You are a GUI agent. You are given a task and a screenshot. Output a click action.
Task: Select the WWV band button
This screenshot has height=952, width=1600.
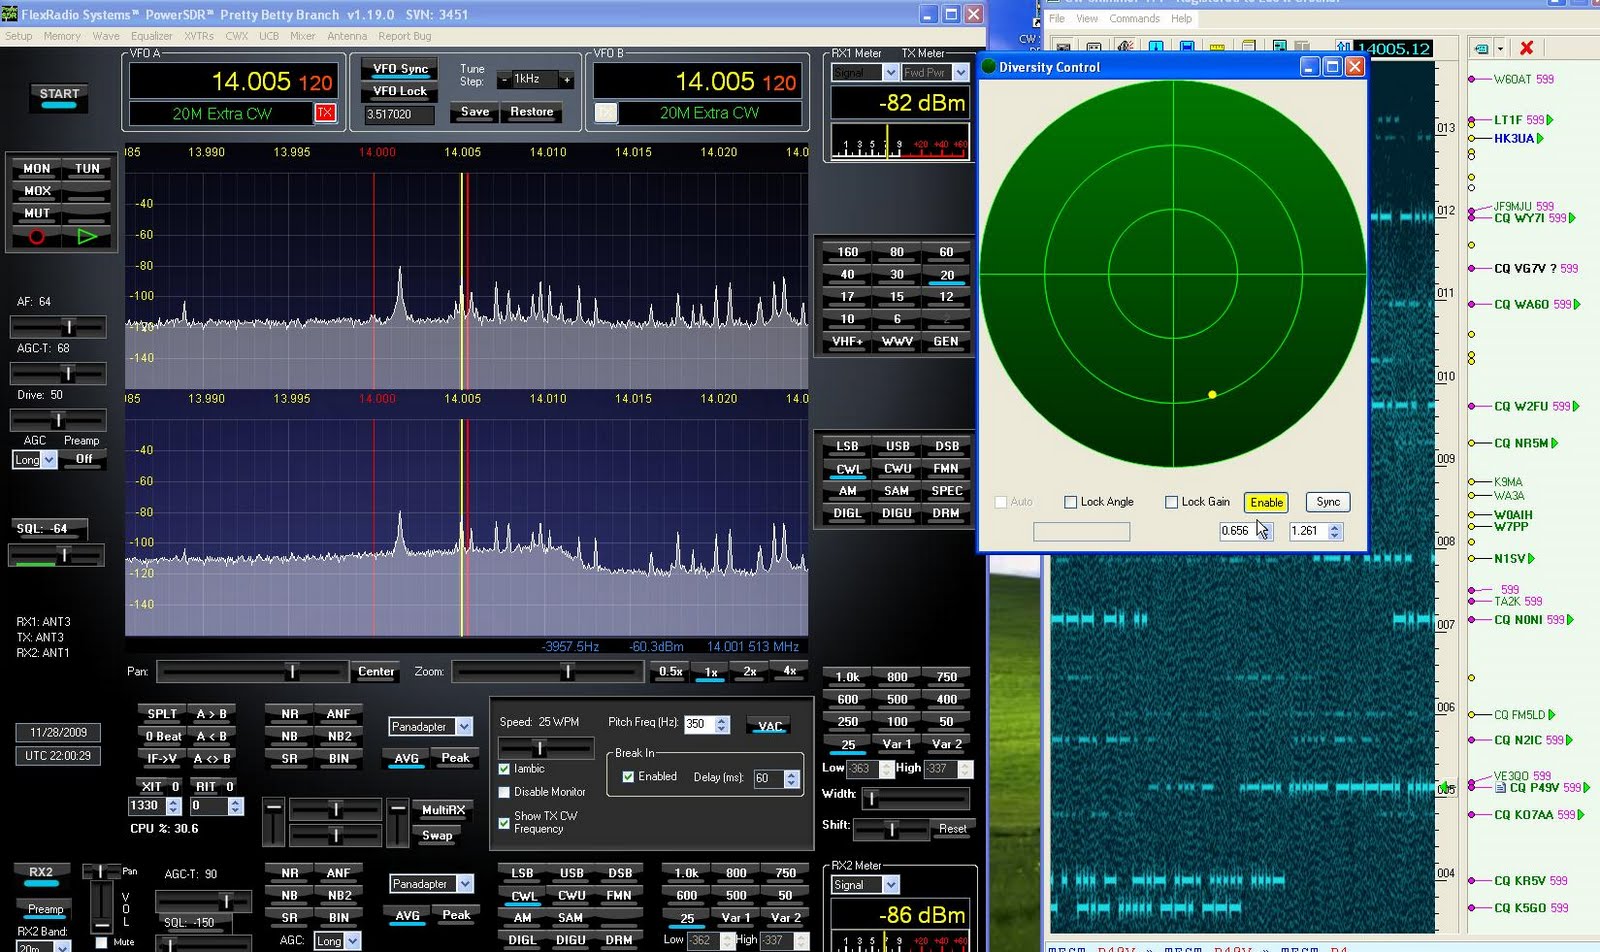tap(896, 342)
